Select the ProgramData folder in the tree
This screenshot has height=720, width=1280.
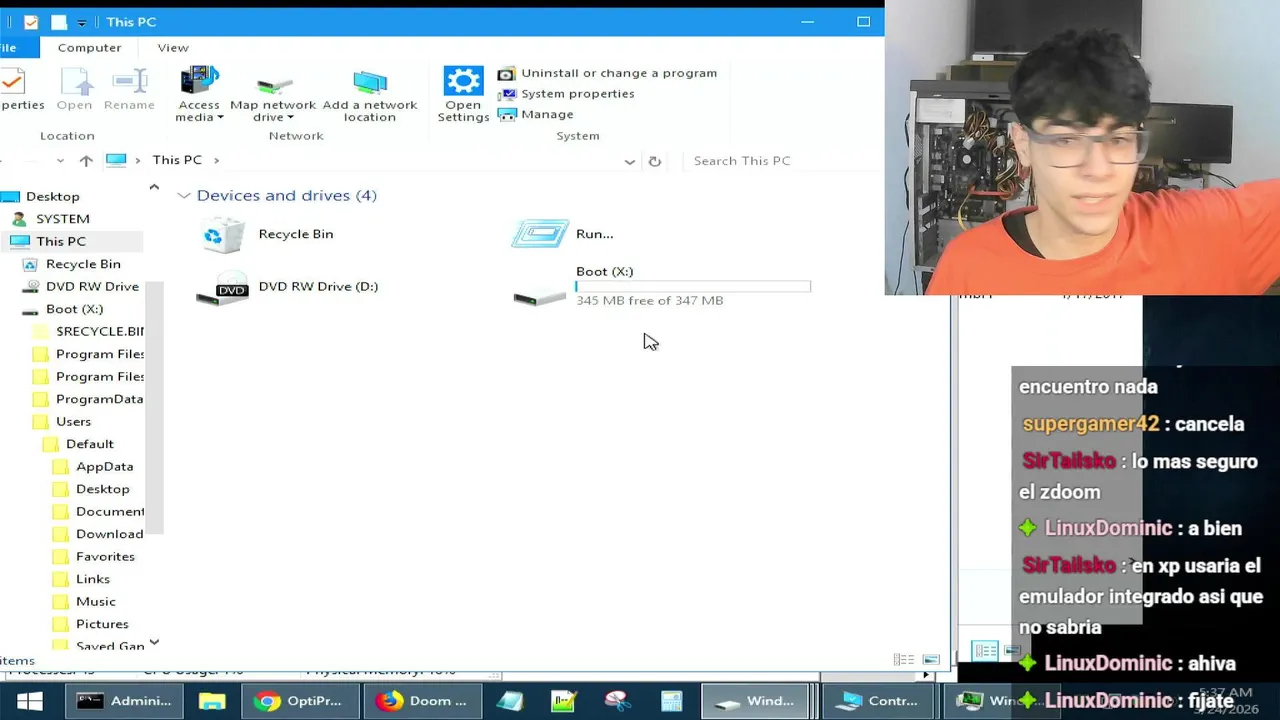pyautogui.click(x=99, y=399)
